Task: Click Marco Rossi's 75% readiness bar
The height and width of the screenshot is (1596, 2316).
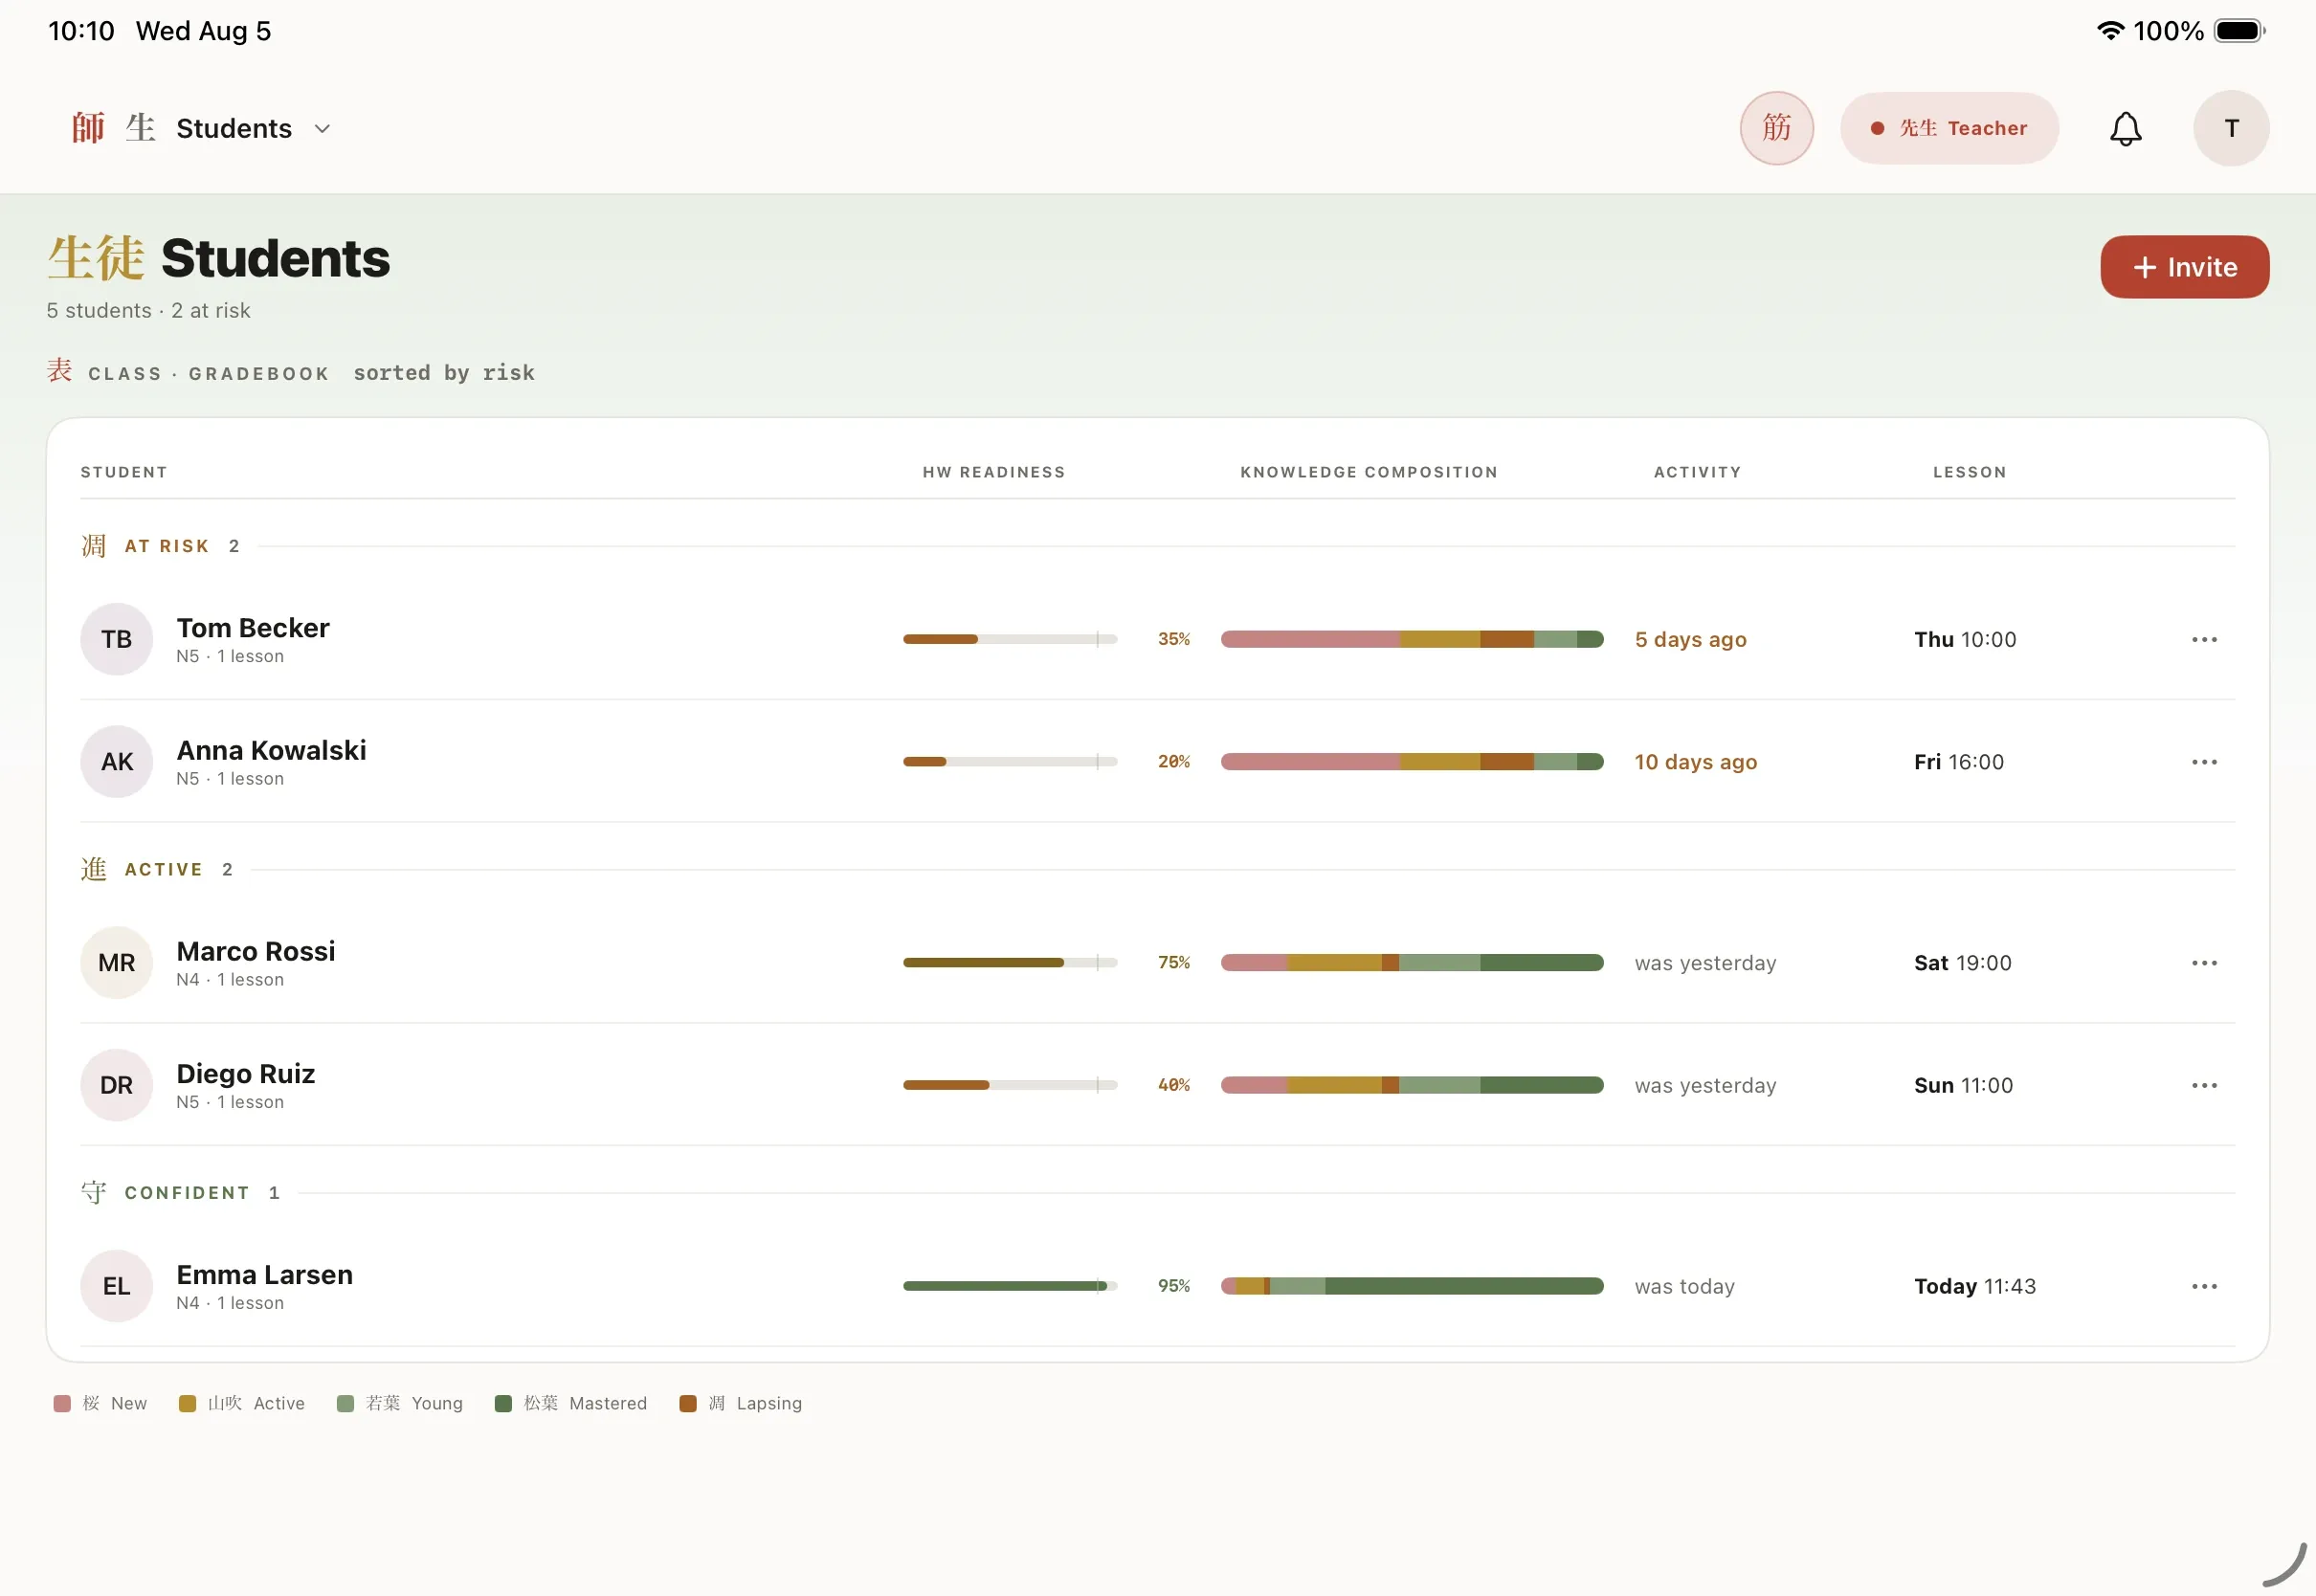Action: [x=1009, y=962]
